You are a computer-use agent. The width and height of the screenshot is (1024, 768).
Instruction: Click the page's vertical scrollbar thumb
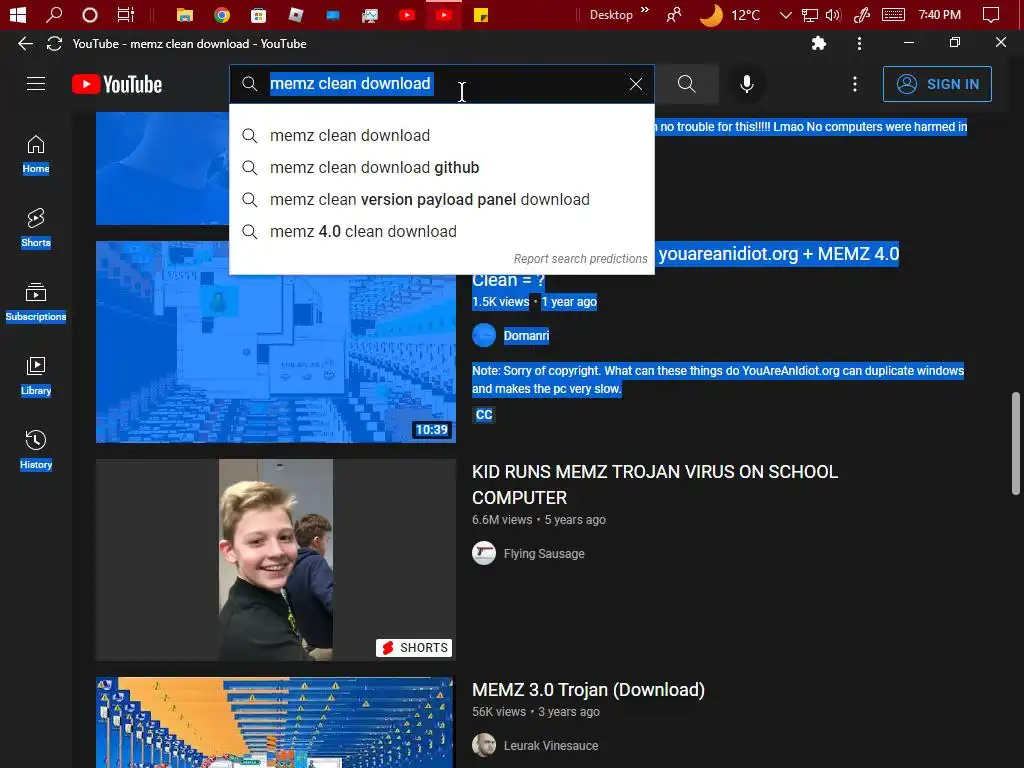pos(1016,443)
